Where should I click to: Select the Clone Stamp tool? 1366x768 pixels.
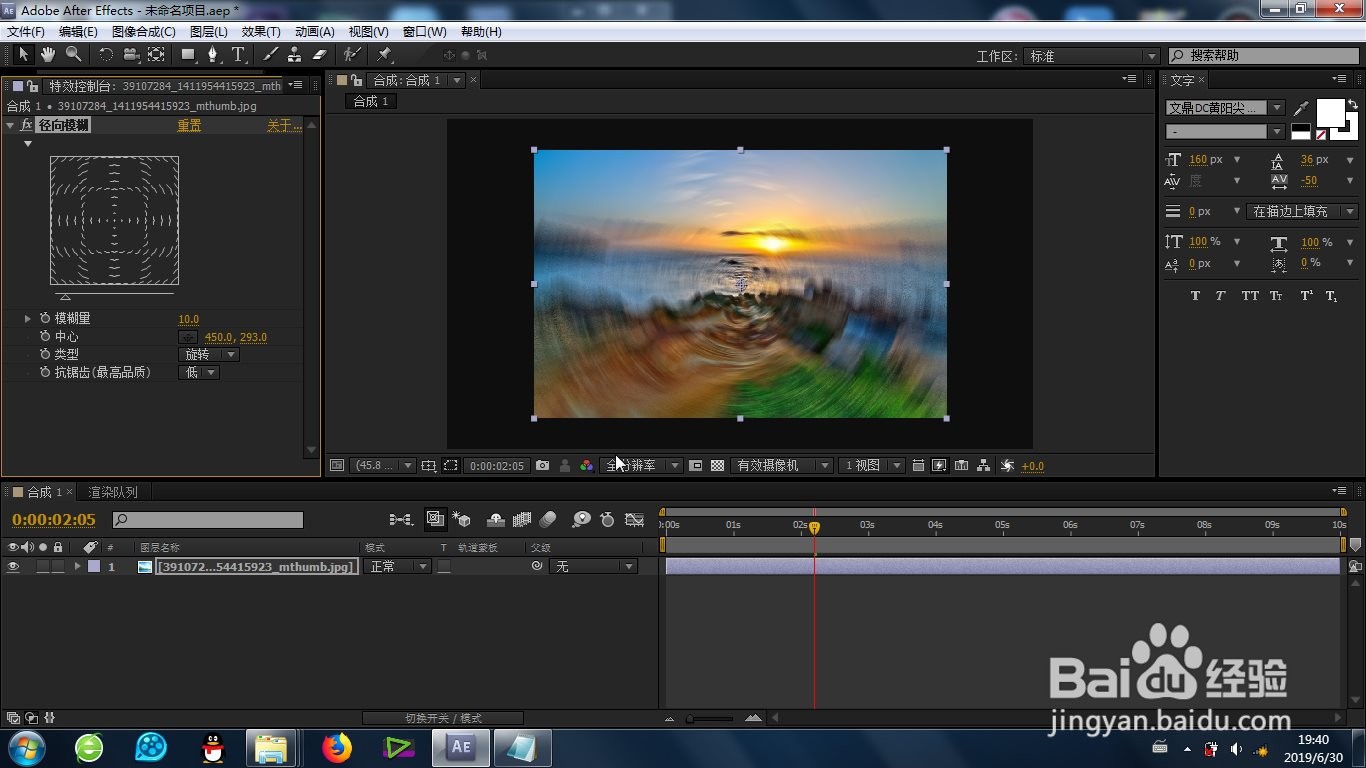[x=295, y=54]
